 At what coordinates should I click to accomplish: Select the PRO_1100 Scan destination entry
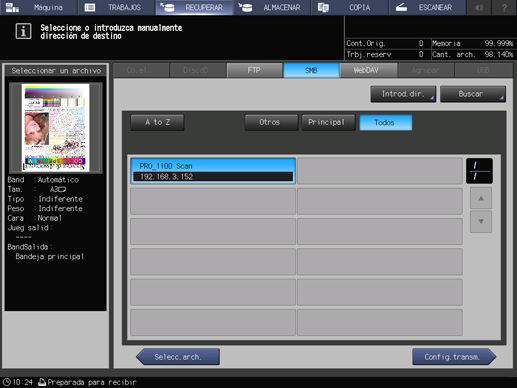click(x=213, y=171)
